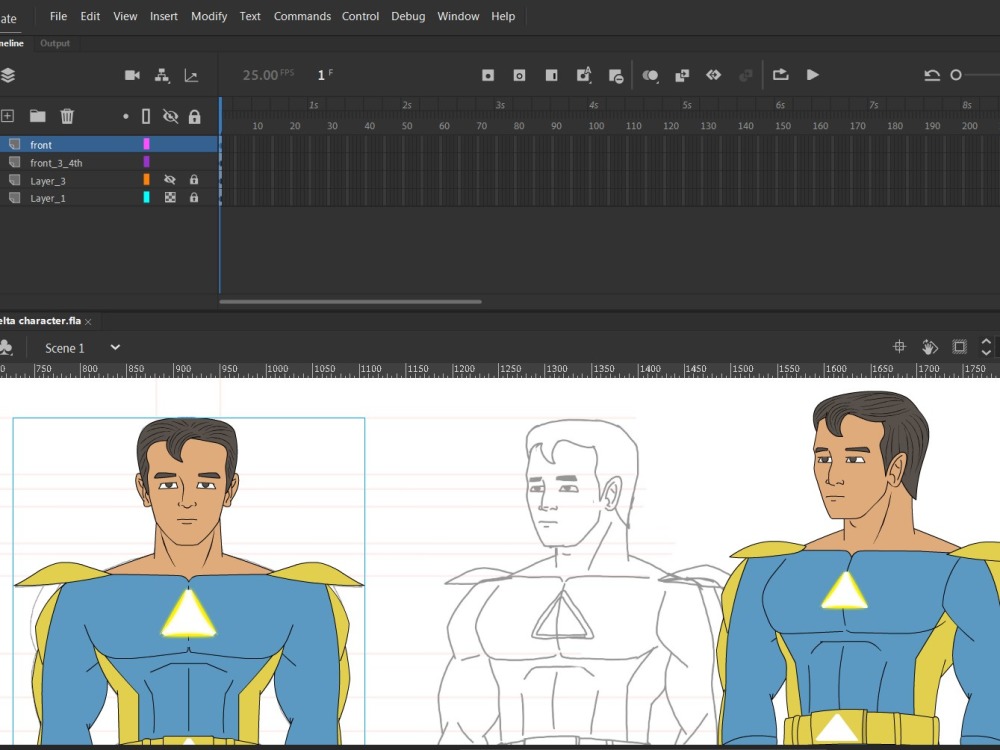
Task: Open the View menu
Action: point(125,16)
